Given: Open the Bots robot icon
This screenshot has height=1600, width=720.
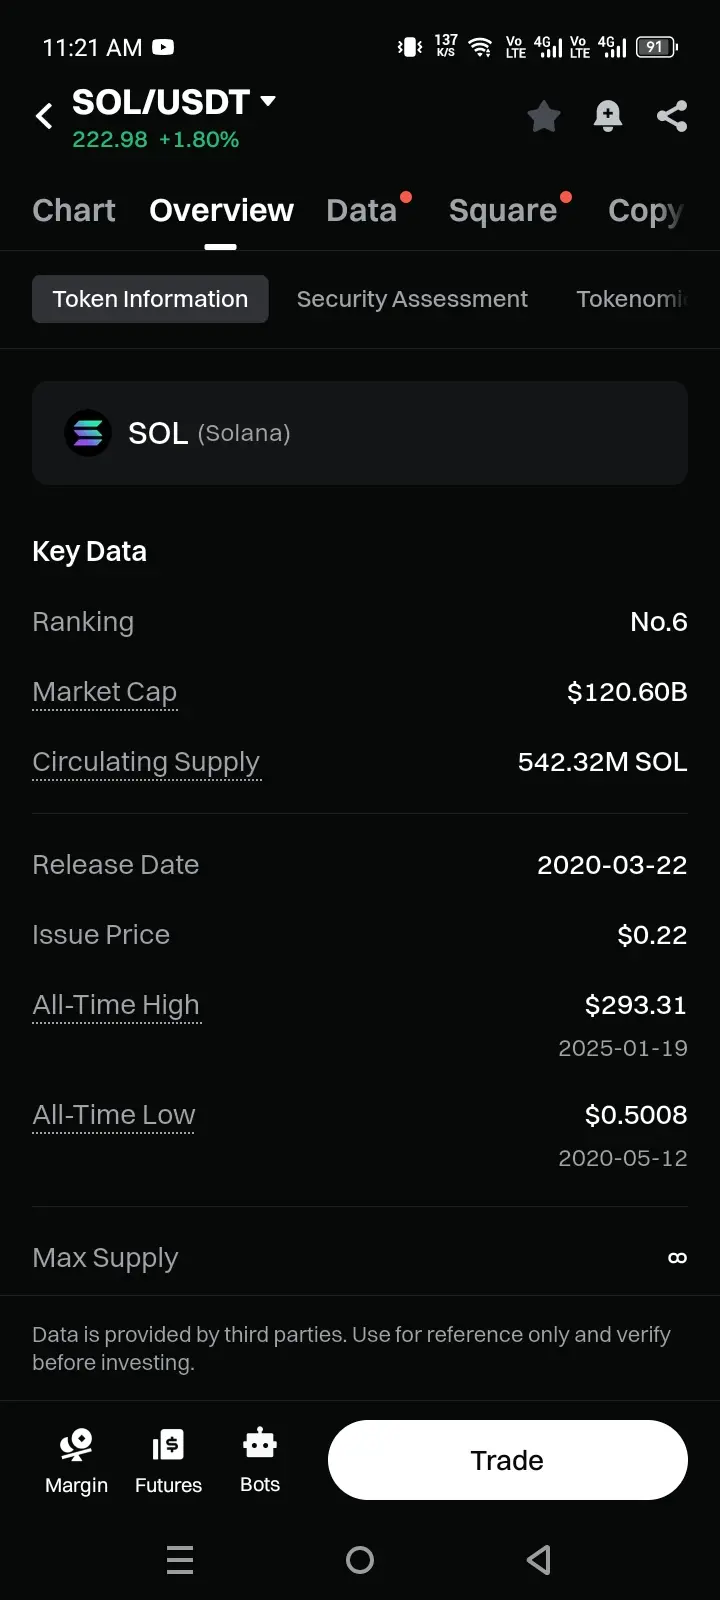Looking at the screenshot, I should (x=260, y=1443).
